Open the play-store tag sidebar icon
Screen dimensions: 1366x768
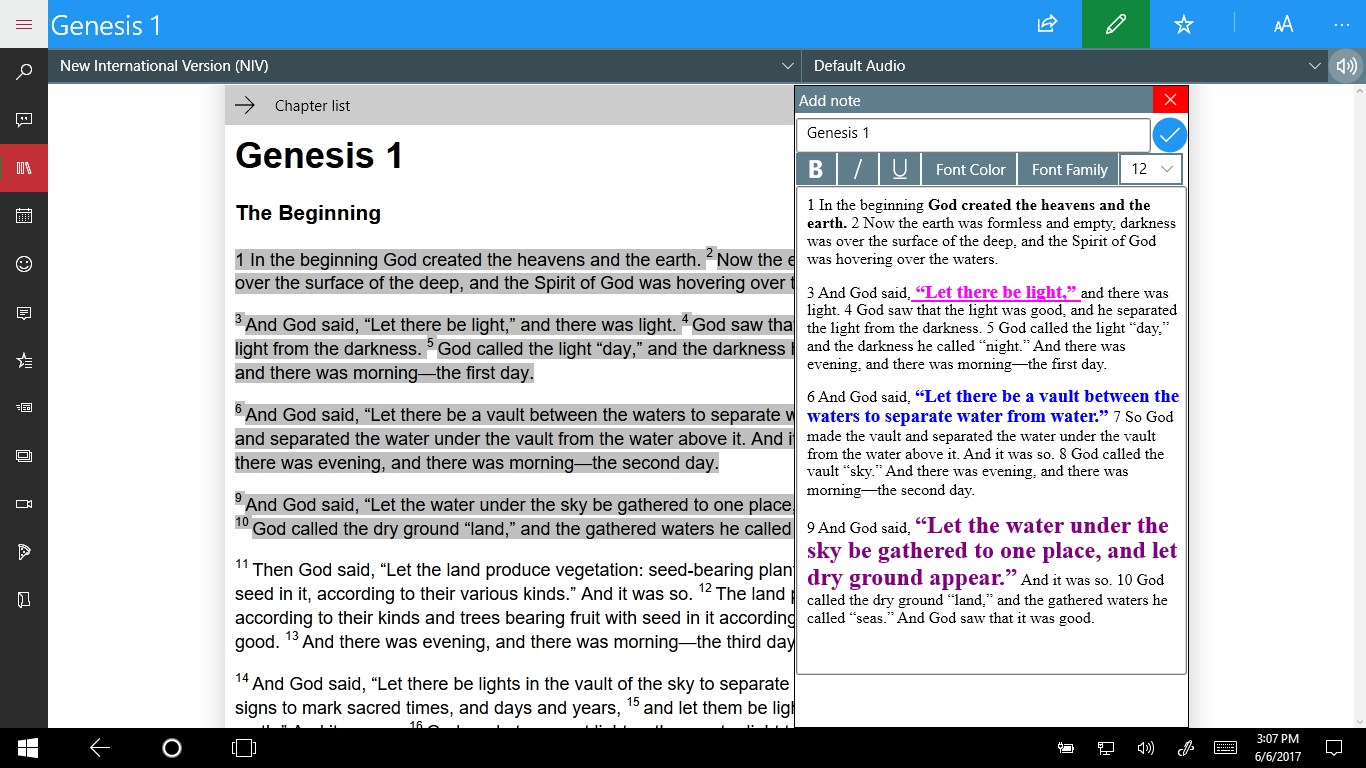click(24, 552)
